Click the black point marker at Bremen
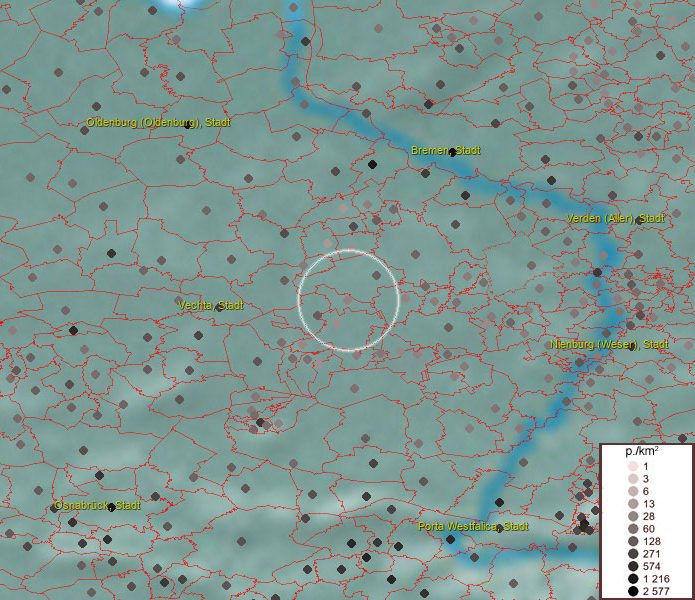The width and height of the screenshot is (695, 600). click(452, 153)
